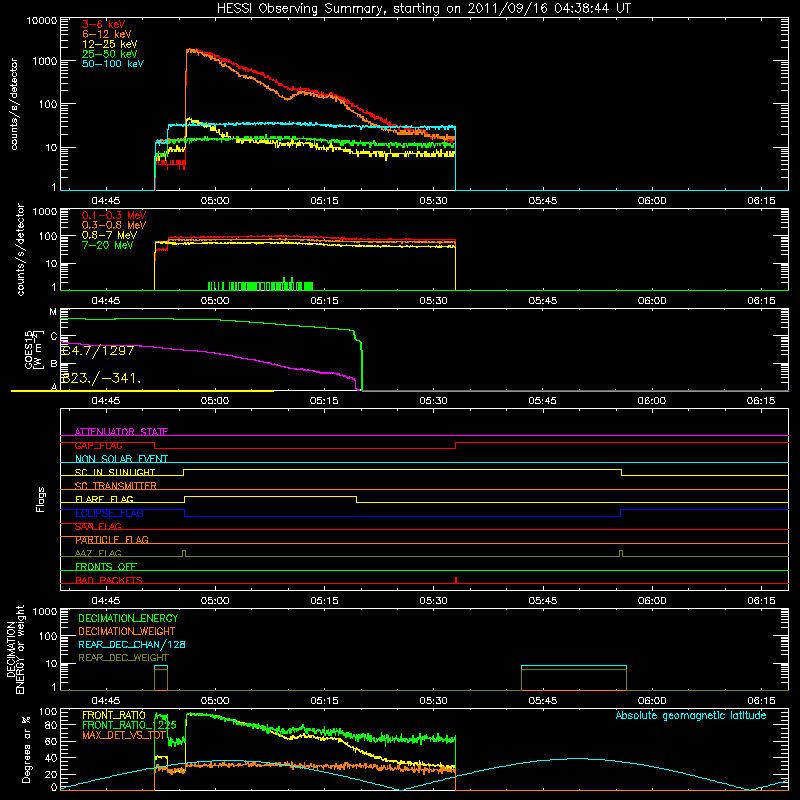Click the 12-25 keV legend label
Viewport: 800px width, 800px height.
[110, 44]
